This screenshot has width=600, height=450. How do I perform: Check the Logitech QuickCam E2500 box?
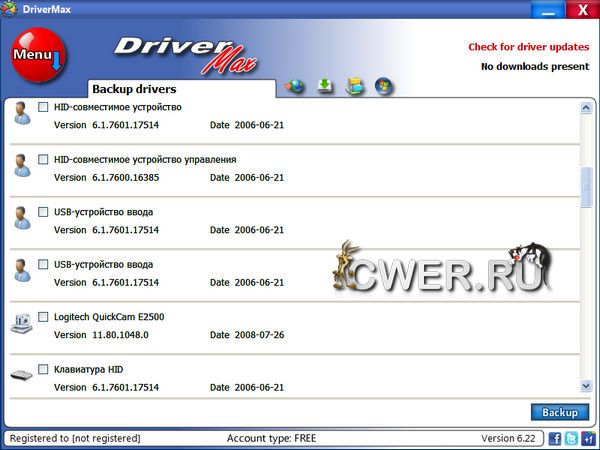tap(43, 316)
